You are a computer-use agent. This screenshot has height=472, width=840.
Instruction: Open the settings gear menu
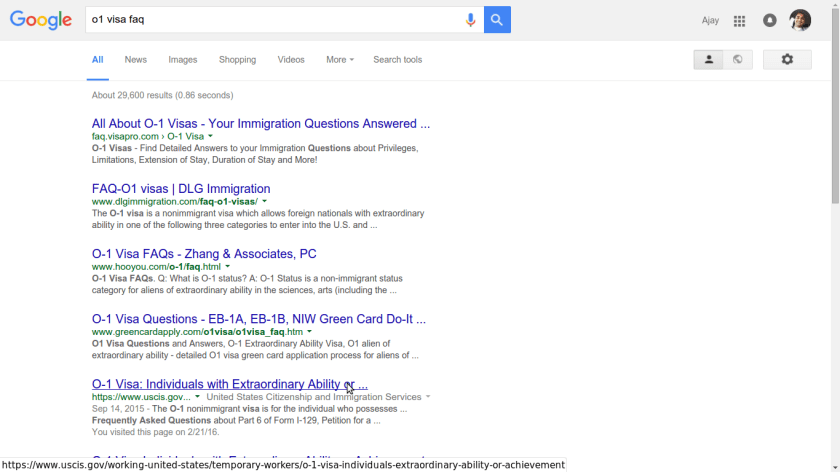tap(787, 60)
